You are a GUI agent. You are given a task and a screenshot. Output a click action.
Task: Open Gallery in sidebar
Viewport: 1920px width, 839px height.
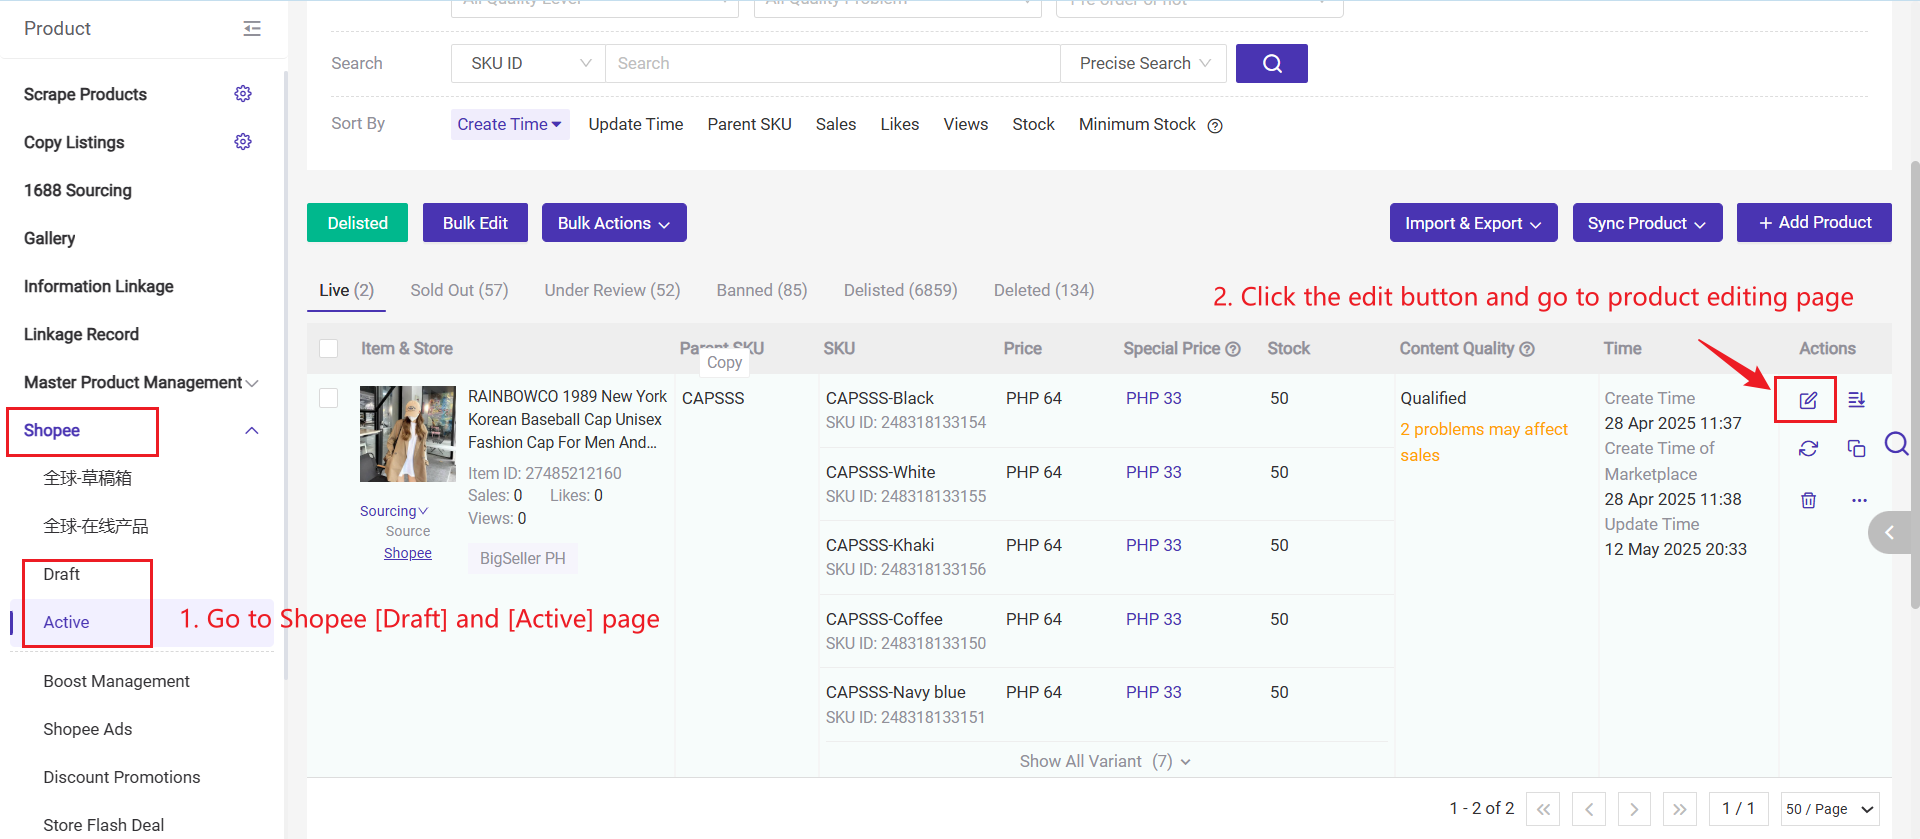tap(49, 238)
